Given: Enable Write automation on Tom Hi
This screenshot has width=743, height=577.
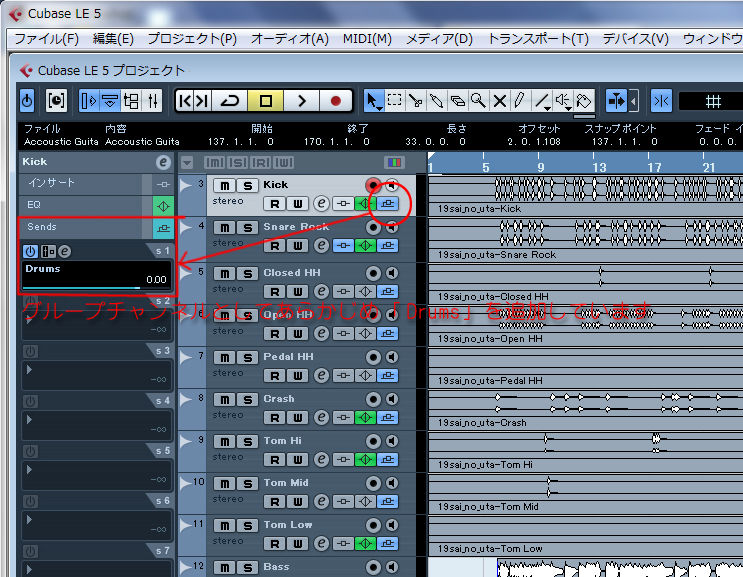Looking at the screenshot, I should coord(298,460).
